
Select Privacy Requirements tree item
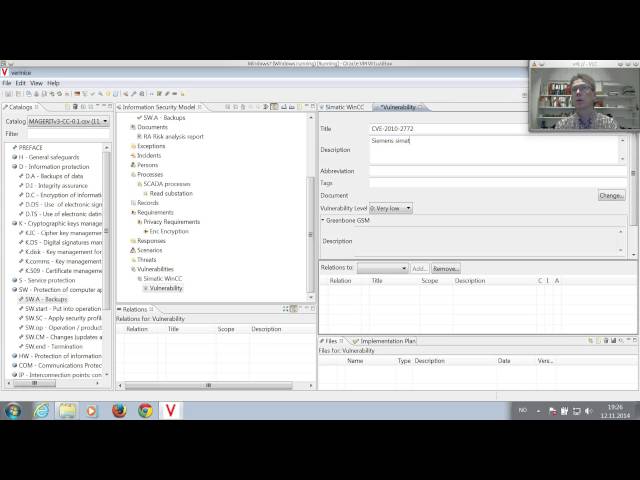(x=172, y=222)
